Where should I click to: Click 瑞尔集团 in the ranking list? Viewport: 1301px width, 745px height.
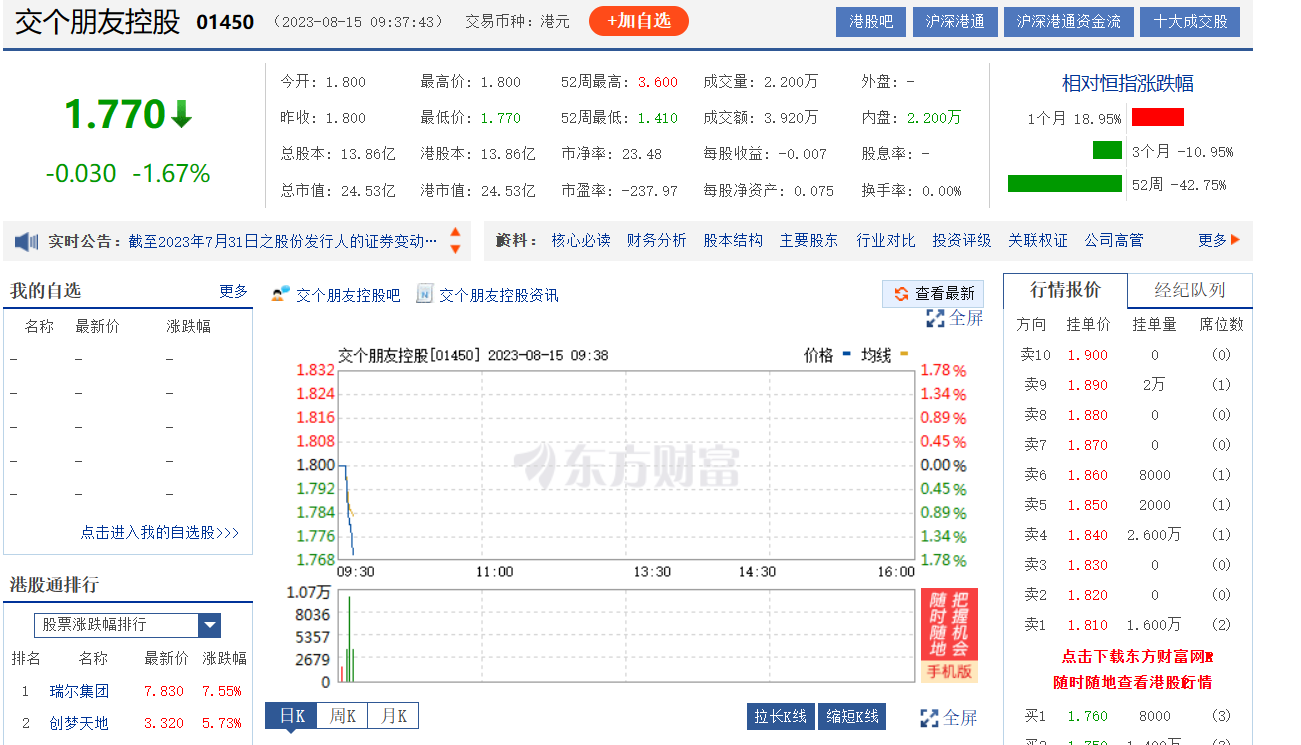(79, 691)
